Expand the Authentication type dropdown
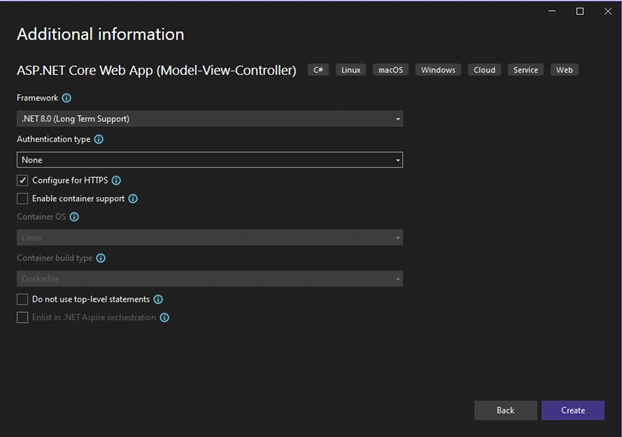 coord(210,160)
